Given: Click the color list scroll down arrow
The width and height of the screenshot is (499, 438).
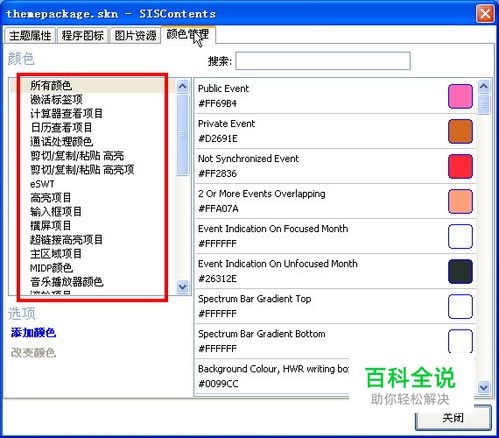Looking at the screenshot, I should [x=484, y=387].
